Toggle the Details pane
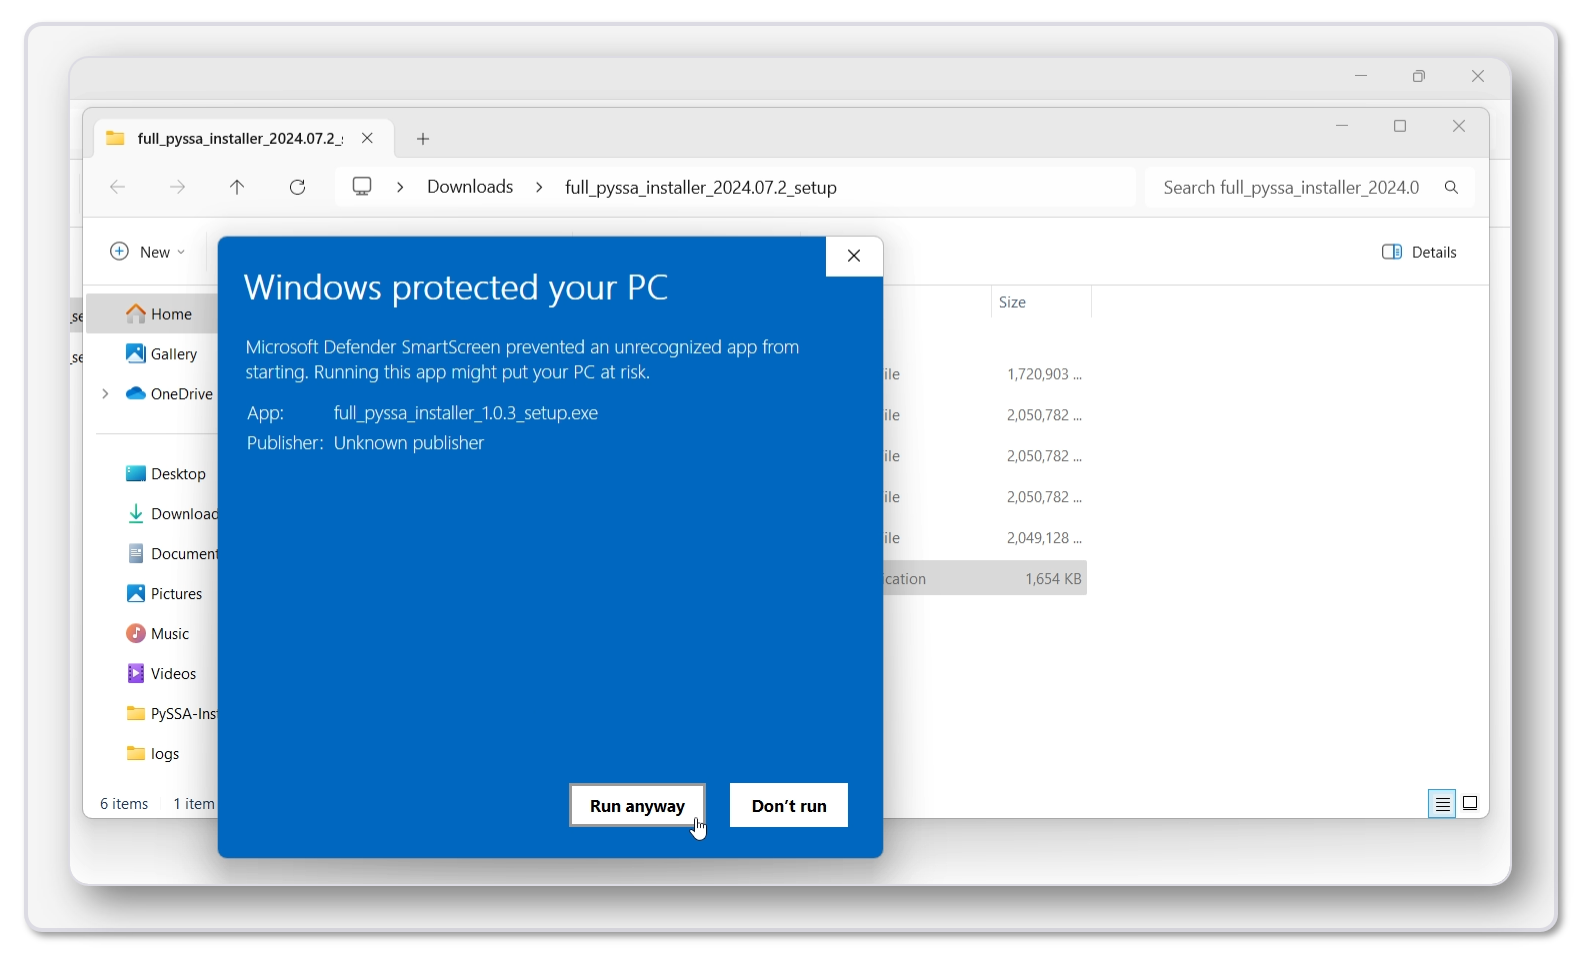This screenshot has width=1590, height=961. (x=1419, y=252)
